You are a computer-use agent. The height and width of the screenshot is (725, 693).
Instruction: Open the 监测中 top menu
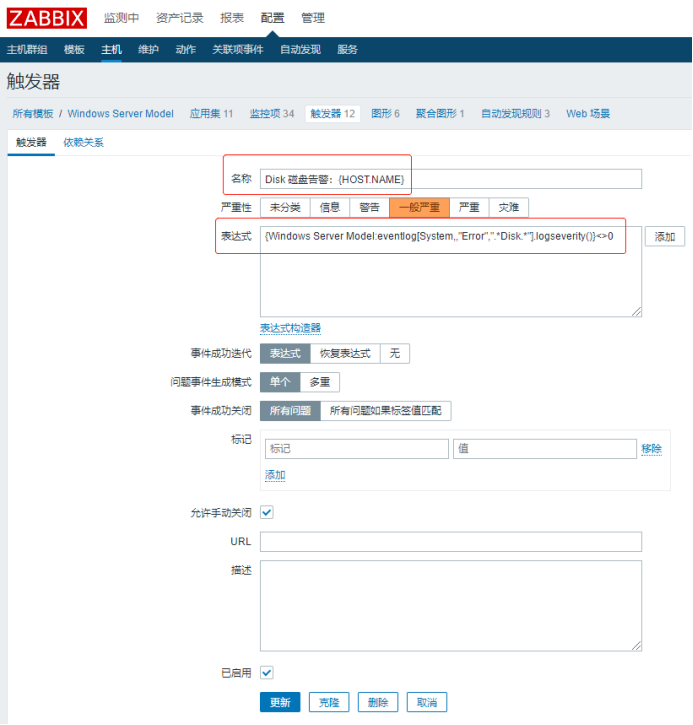pyautogui.click(x=121, y=18)
